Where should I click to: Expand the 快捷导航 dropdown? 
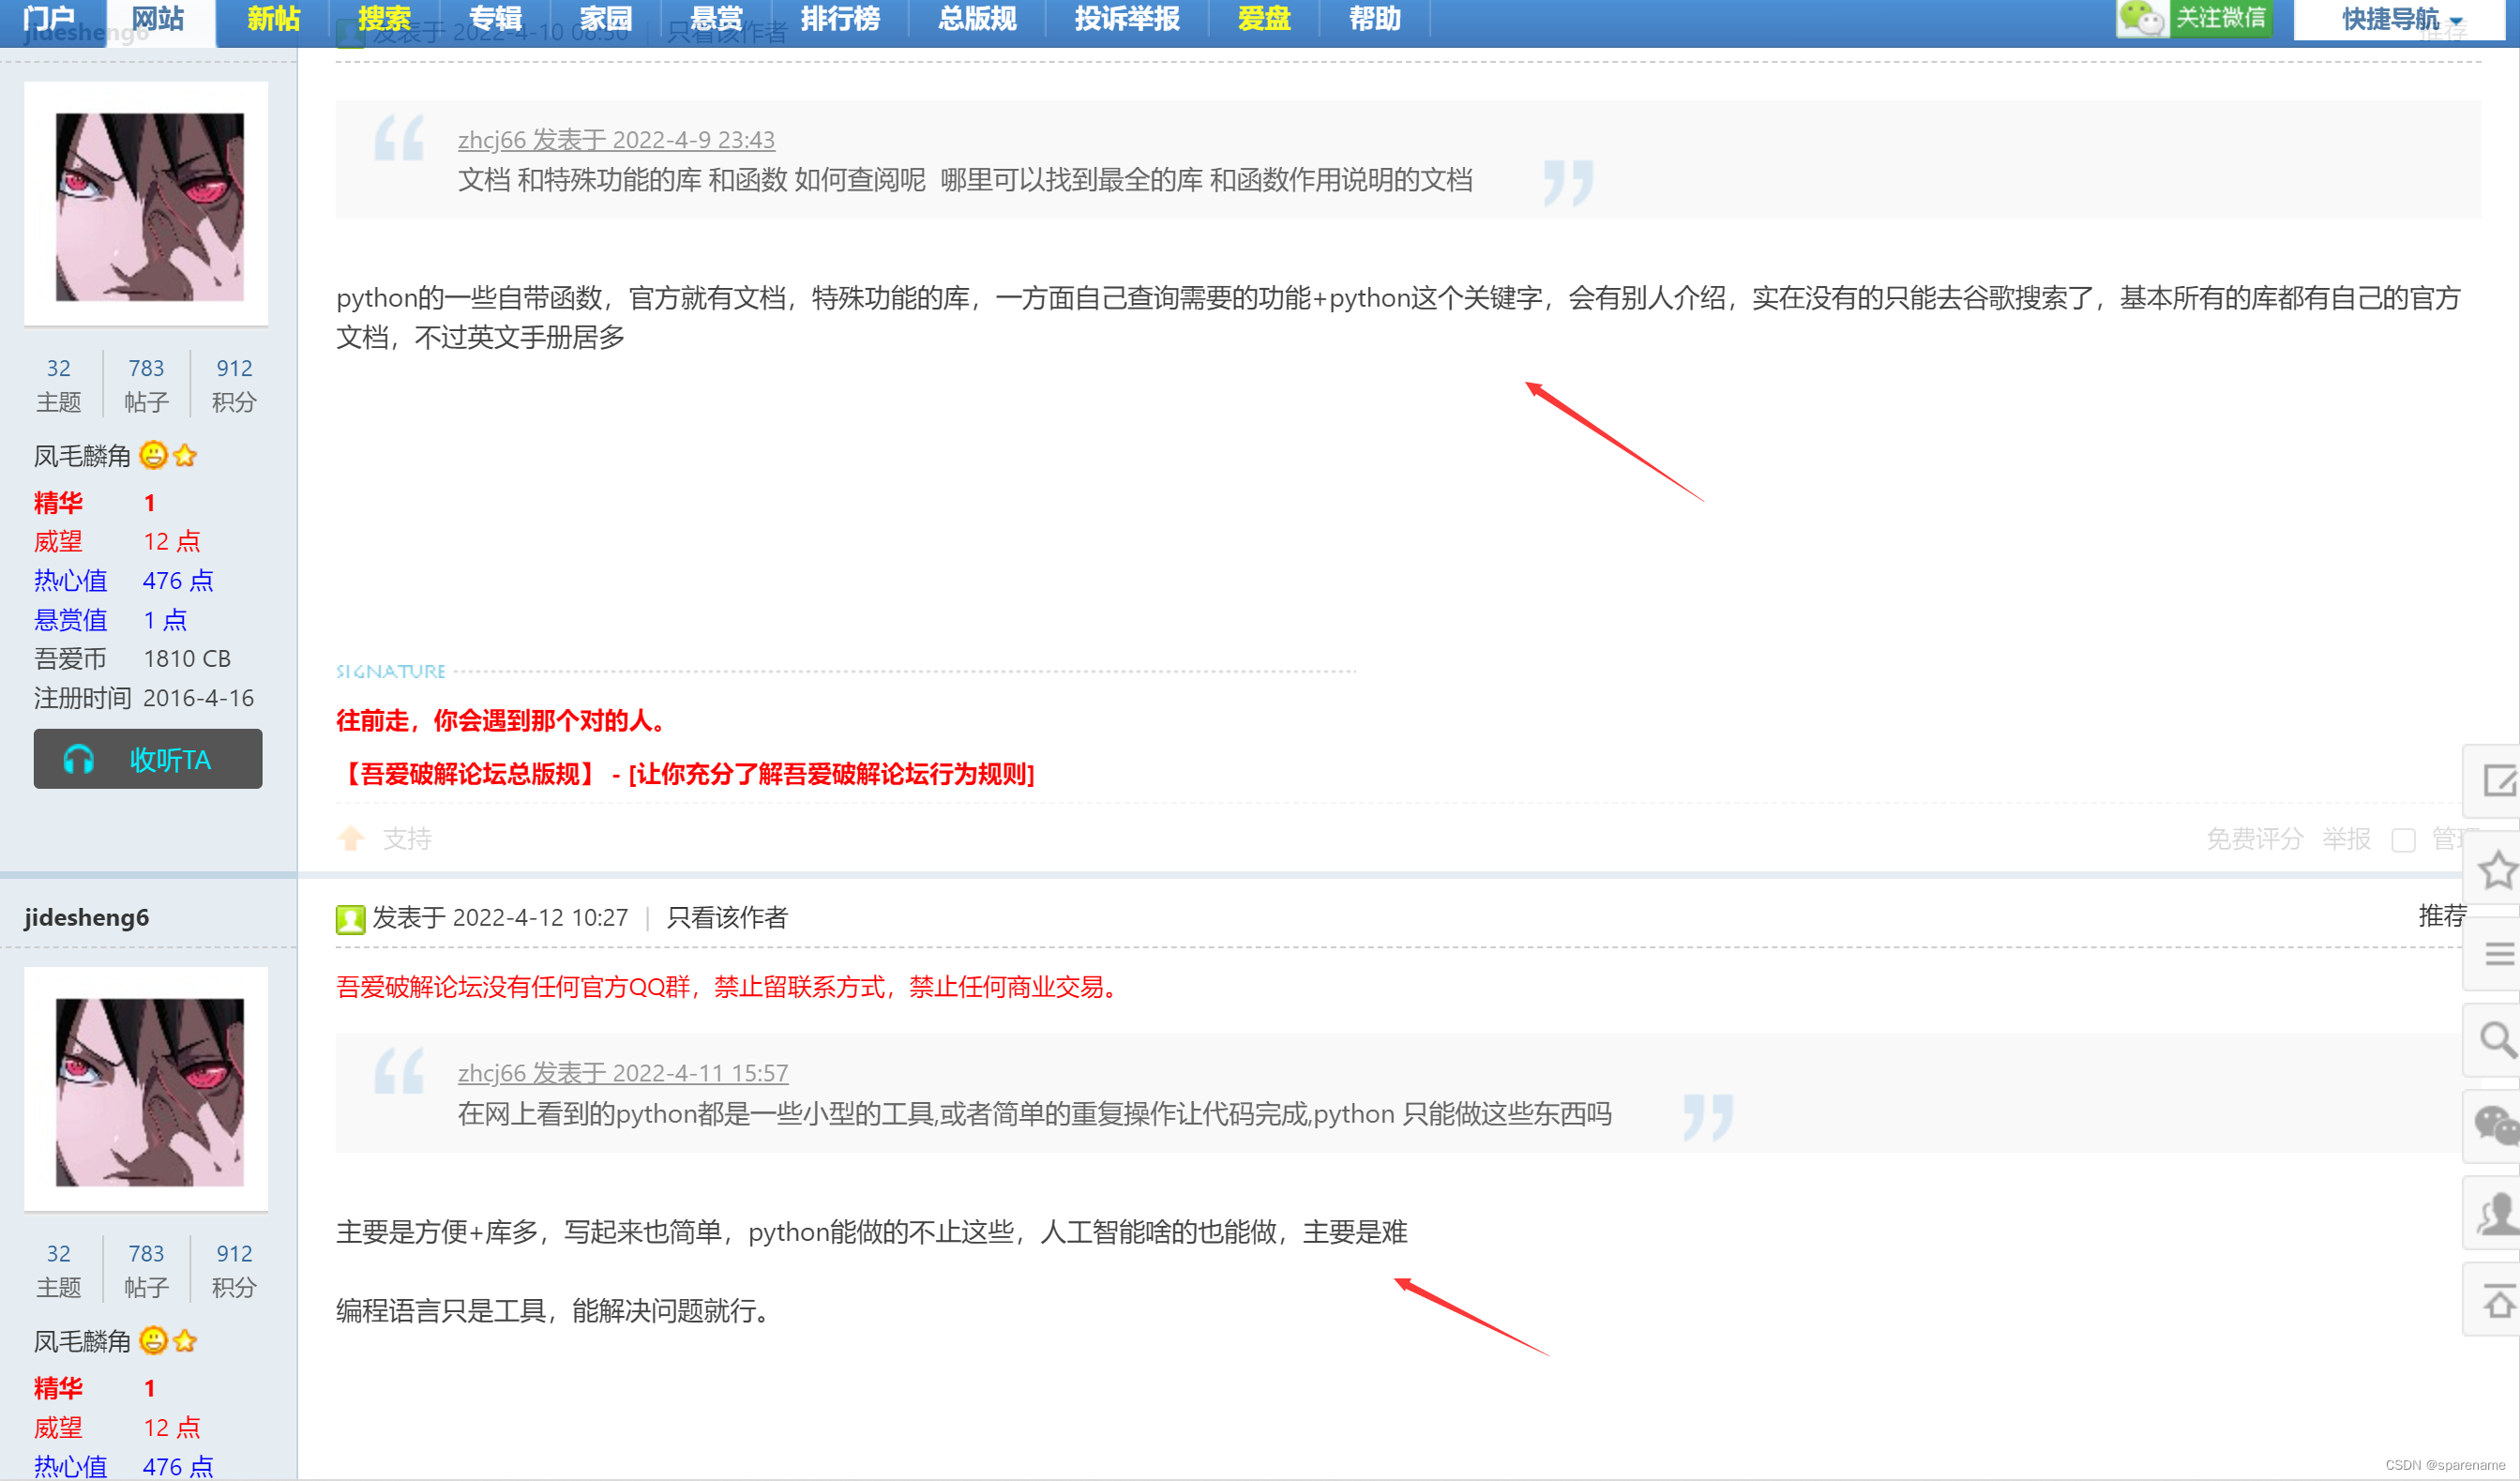click(2401, 19)
